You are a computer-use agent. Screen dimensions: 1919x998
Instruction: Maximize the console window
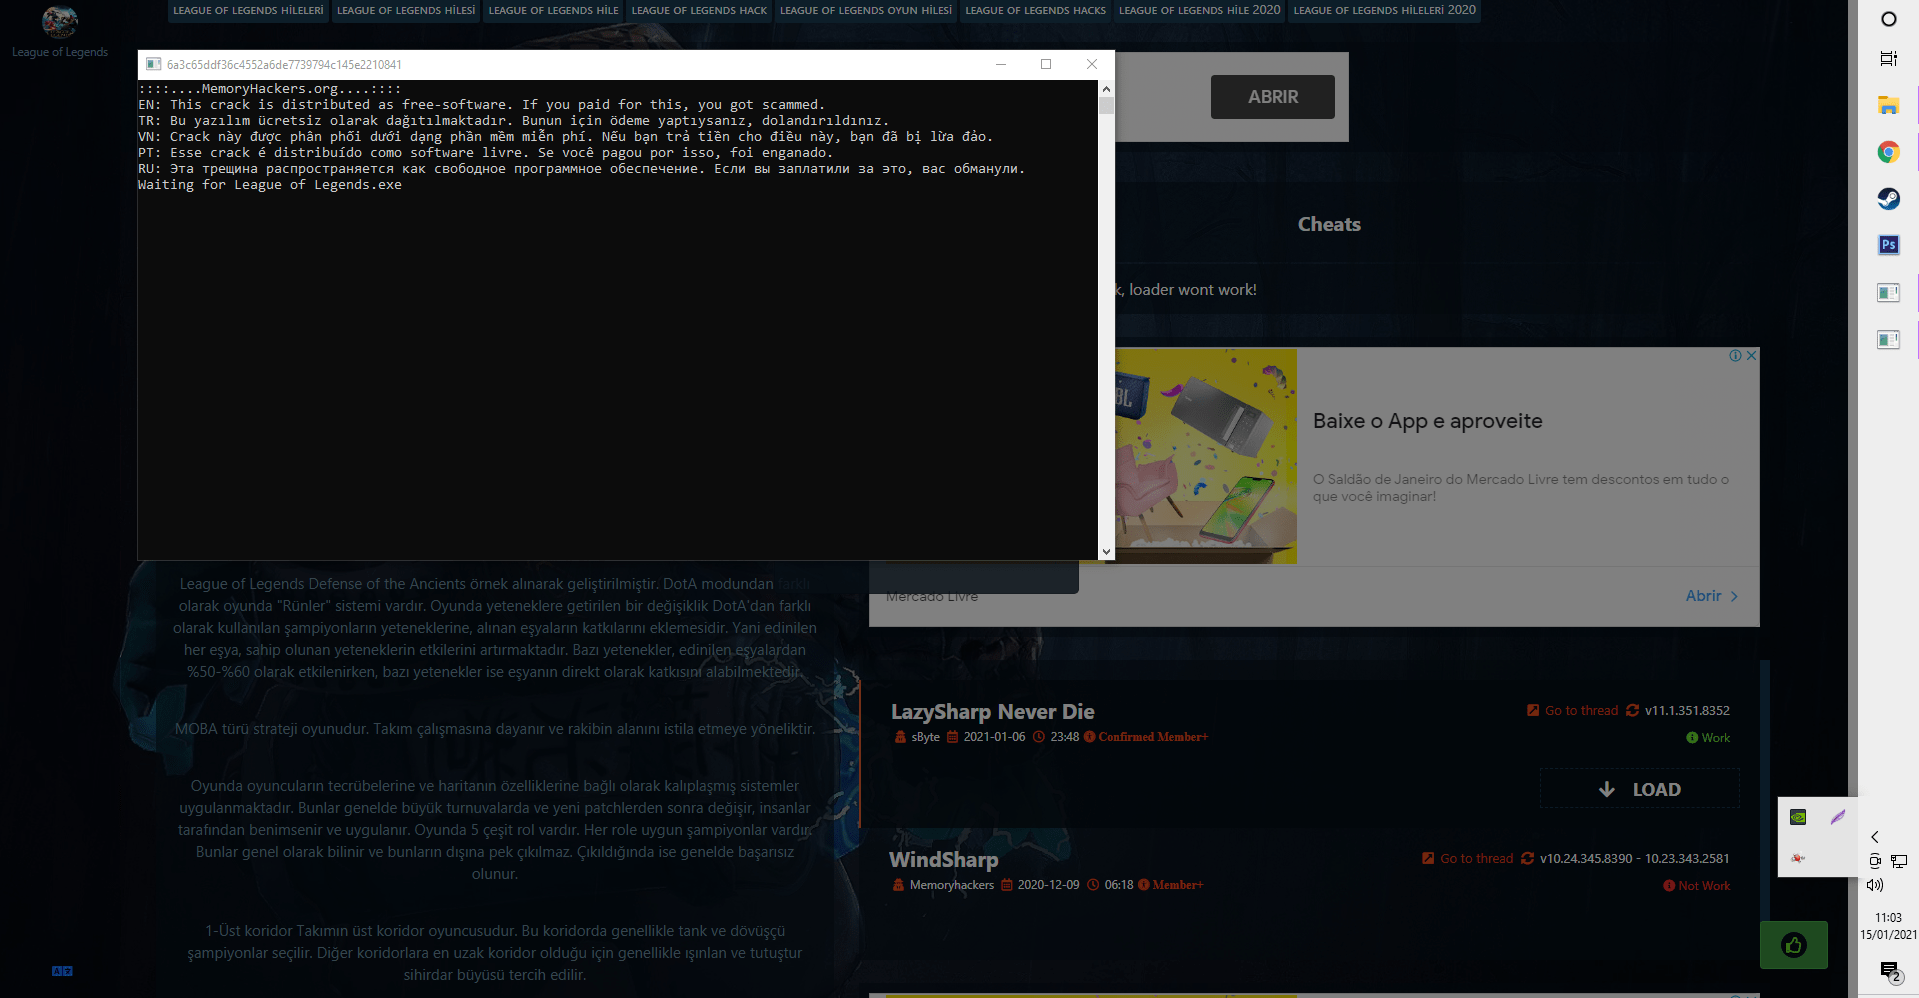pos(1046,64)
